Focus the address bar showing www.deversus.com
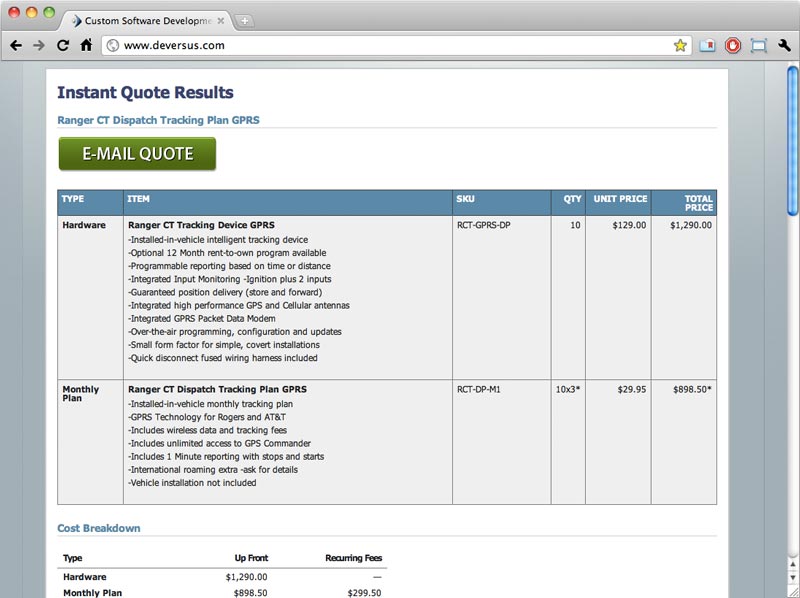The image size is (800, 598). coord(390,45)
